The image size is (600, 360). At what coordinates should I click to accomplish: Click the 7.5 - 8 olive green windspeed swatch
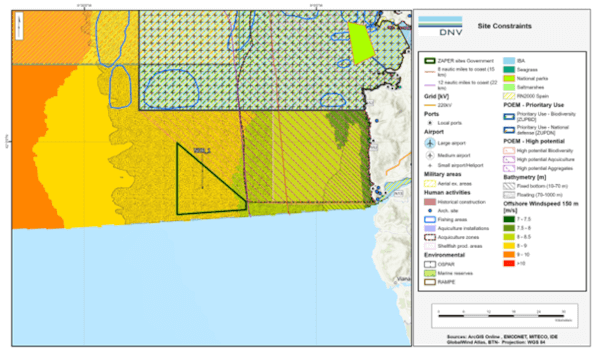[x=509, y=228]
